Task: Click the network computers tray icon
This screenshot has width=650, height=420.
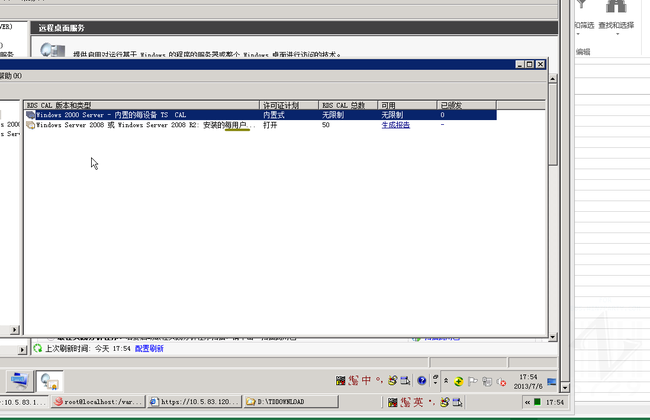Action: click(x=487, y=381)
